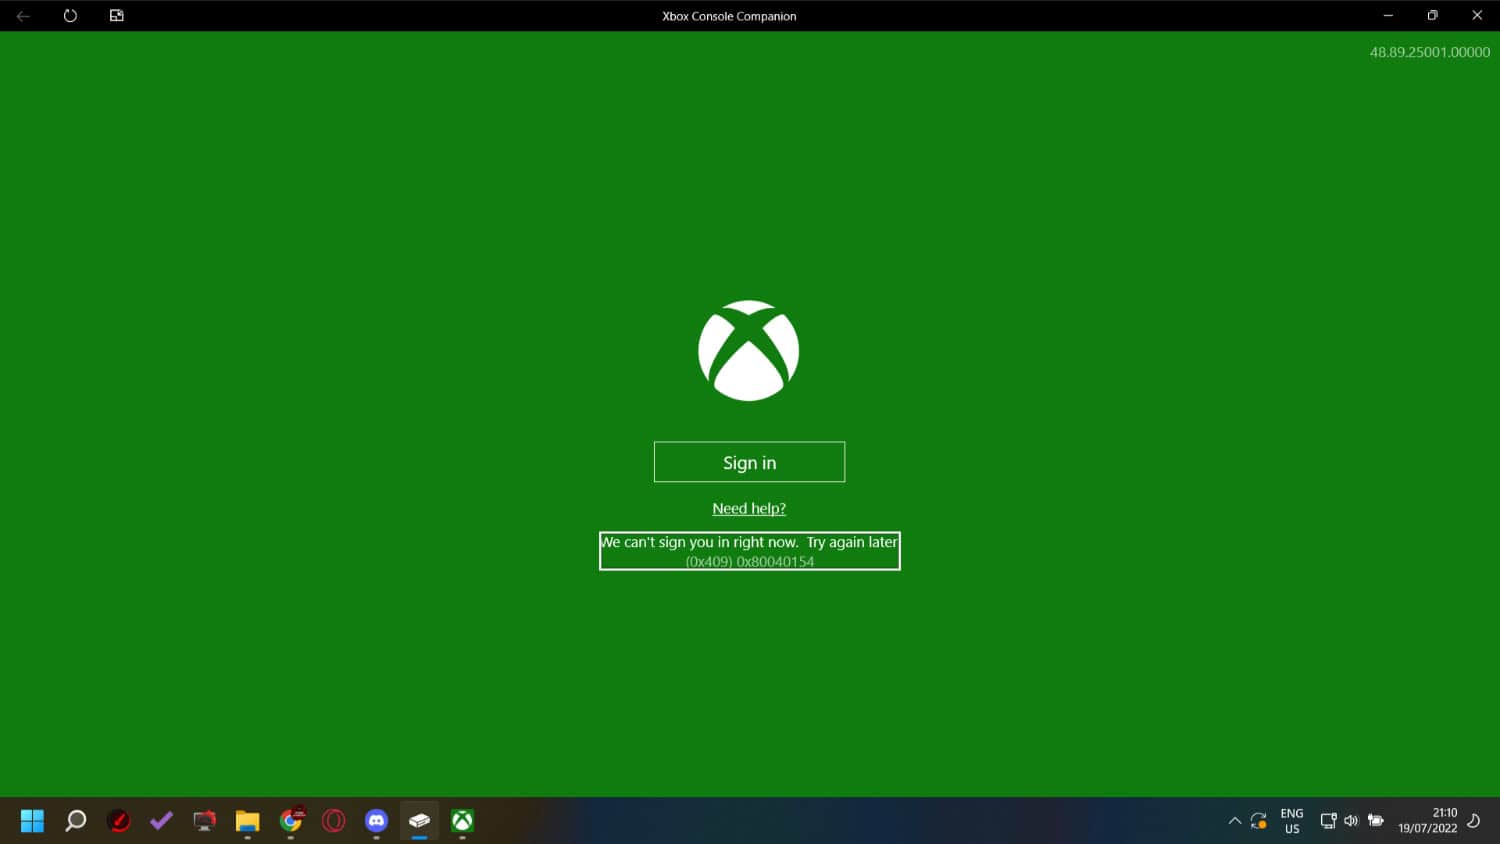1500x844 pixels.
Task: Change the ENG US input language
Action: coord(1292,821)
